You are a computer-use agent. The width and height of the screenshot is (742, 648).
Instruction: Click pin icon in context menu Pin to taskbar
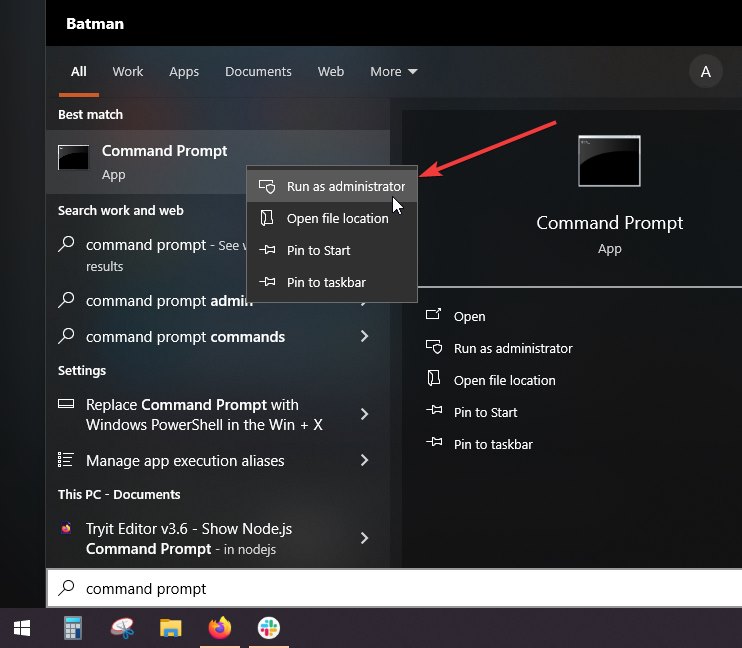(x=267, y=282)
